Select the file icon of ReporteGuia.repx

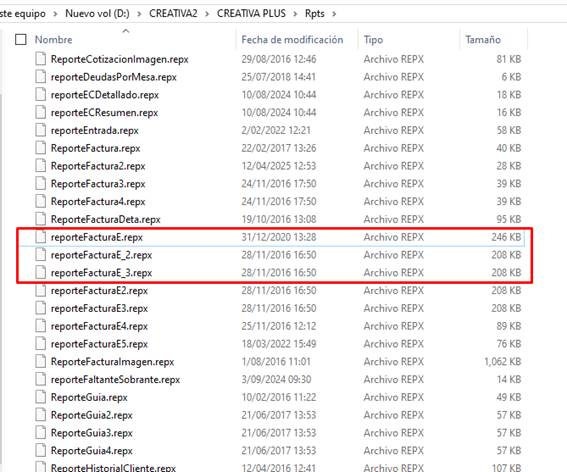40,397
